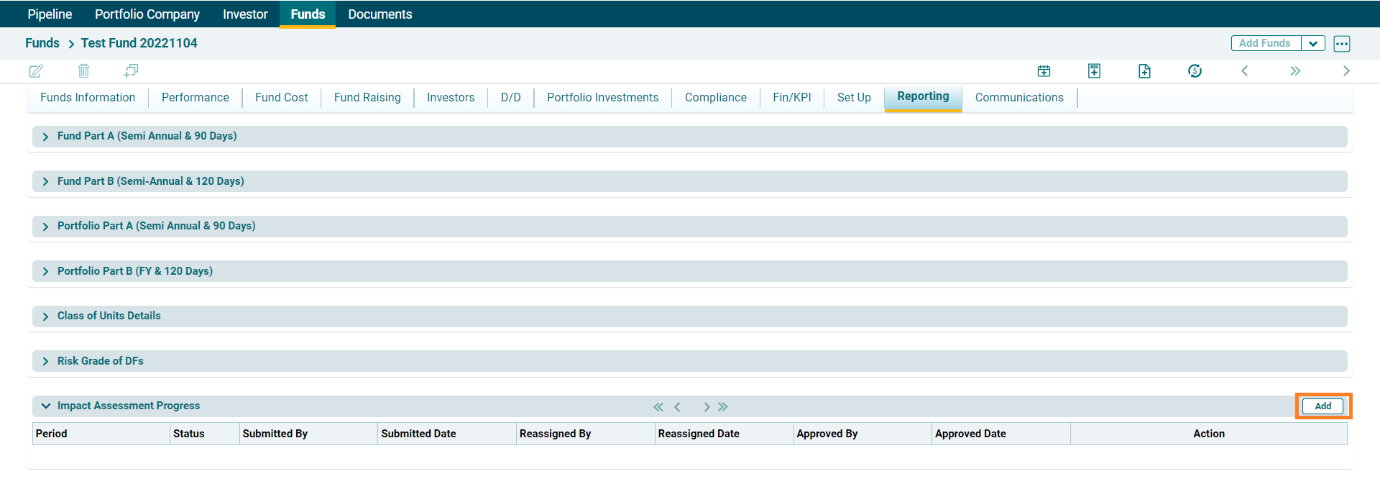1380x479 pixels.
Task: Click the add document icon
Action: [1144, 71]
